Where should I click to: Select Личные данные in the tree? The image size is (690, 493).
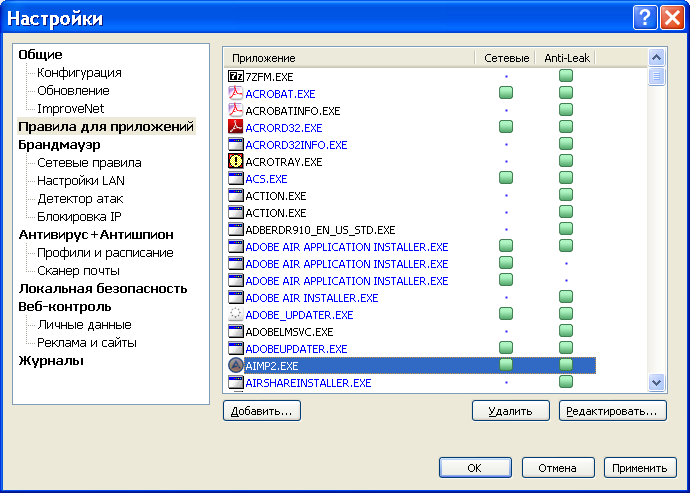84,325
